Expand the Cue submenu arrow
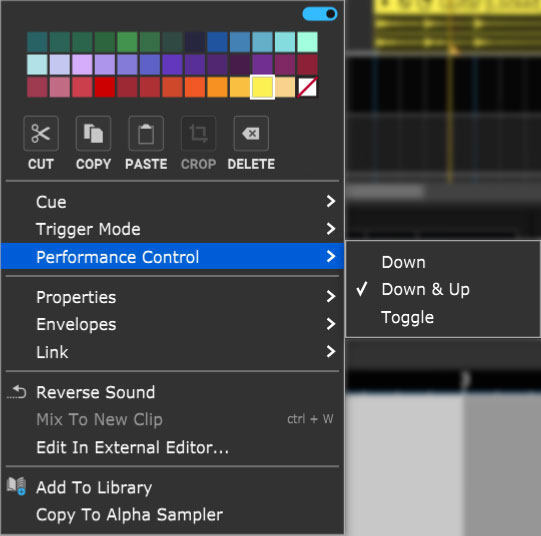Viewport: 541px width, 536px height. click(331, 201)
